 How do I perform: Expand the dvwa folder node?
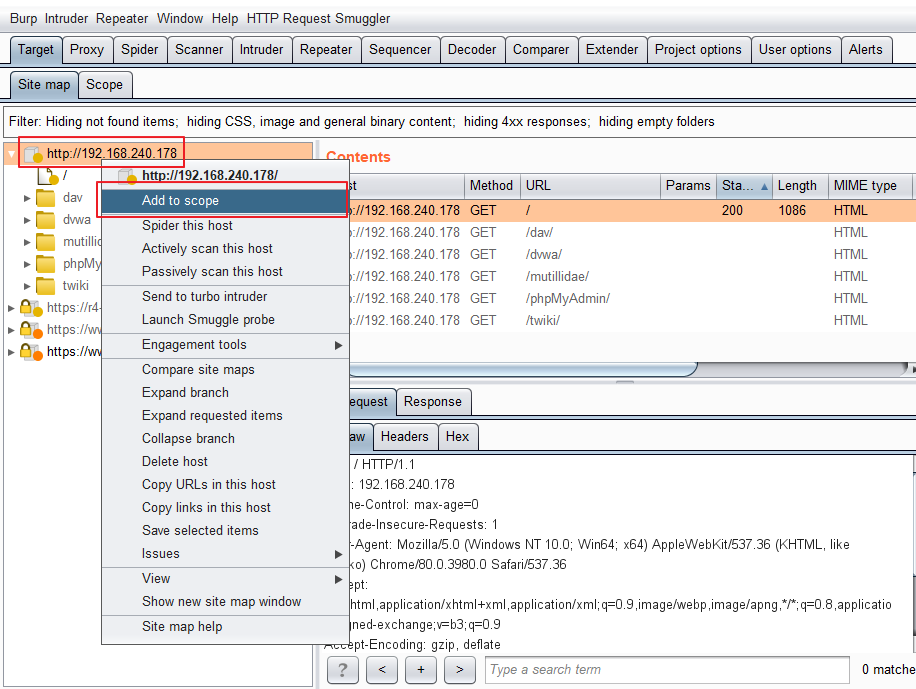(x=27, y=220)
